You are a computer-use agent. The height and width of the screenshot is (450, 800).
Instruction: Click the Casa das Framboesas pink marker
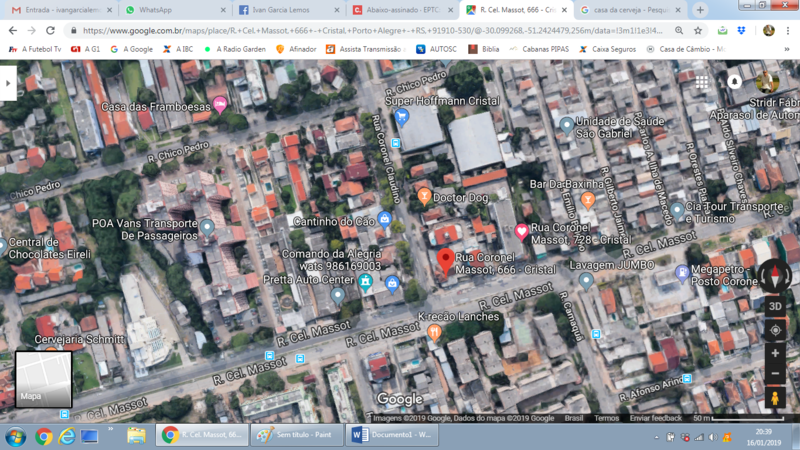tap(220, 105)
